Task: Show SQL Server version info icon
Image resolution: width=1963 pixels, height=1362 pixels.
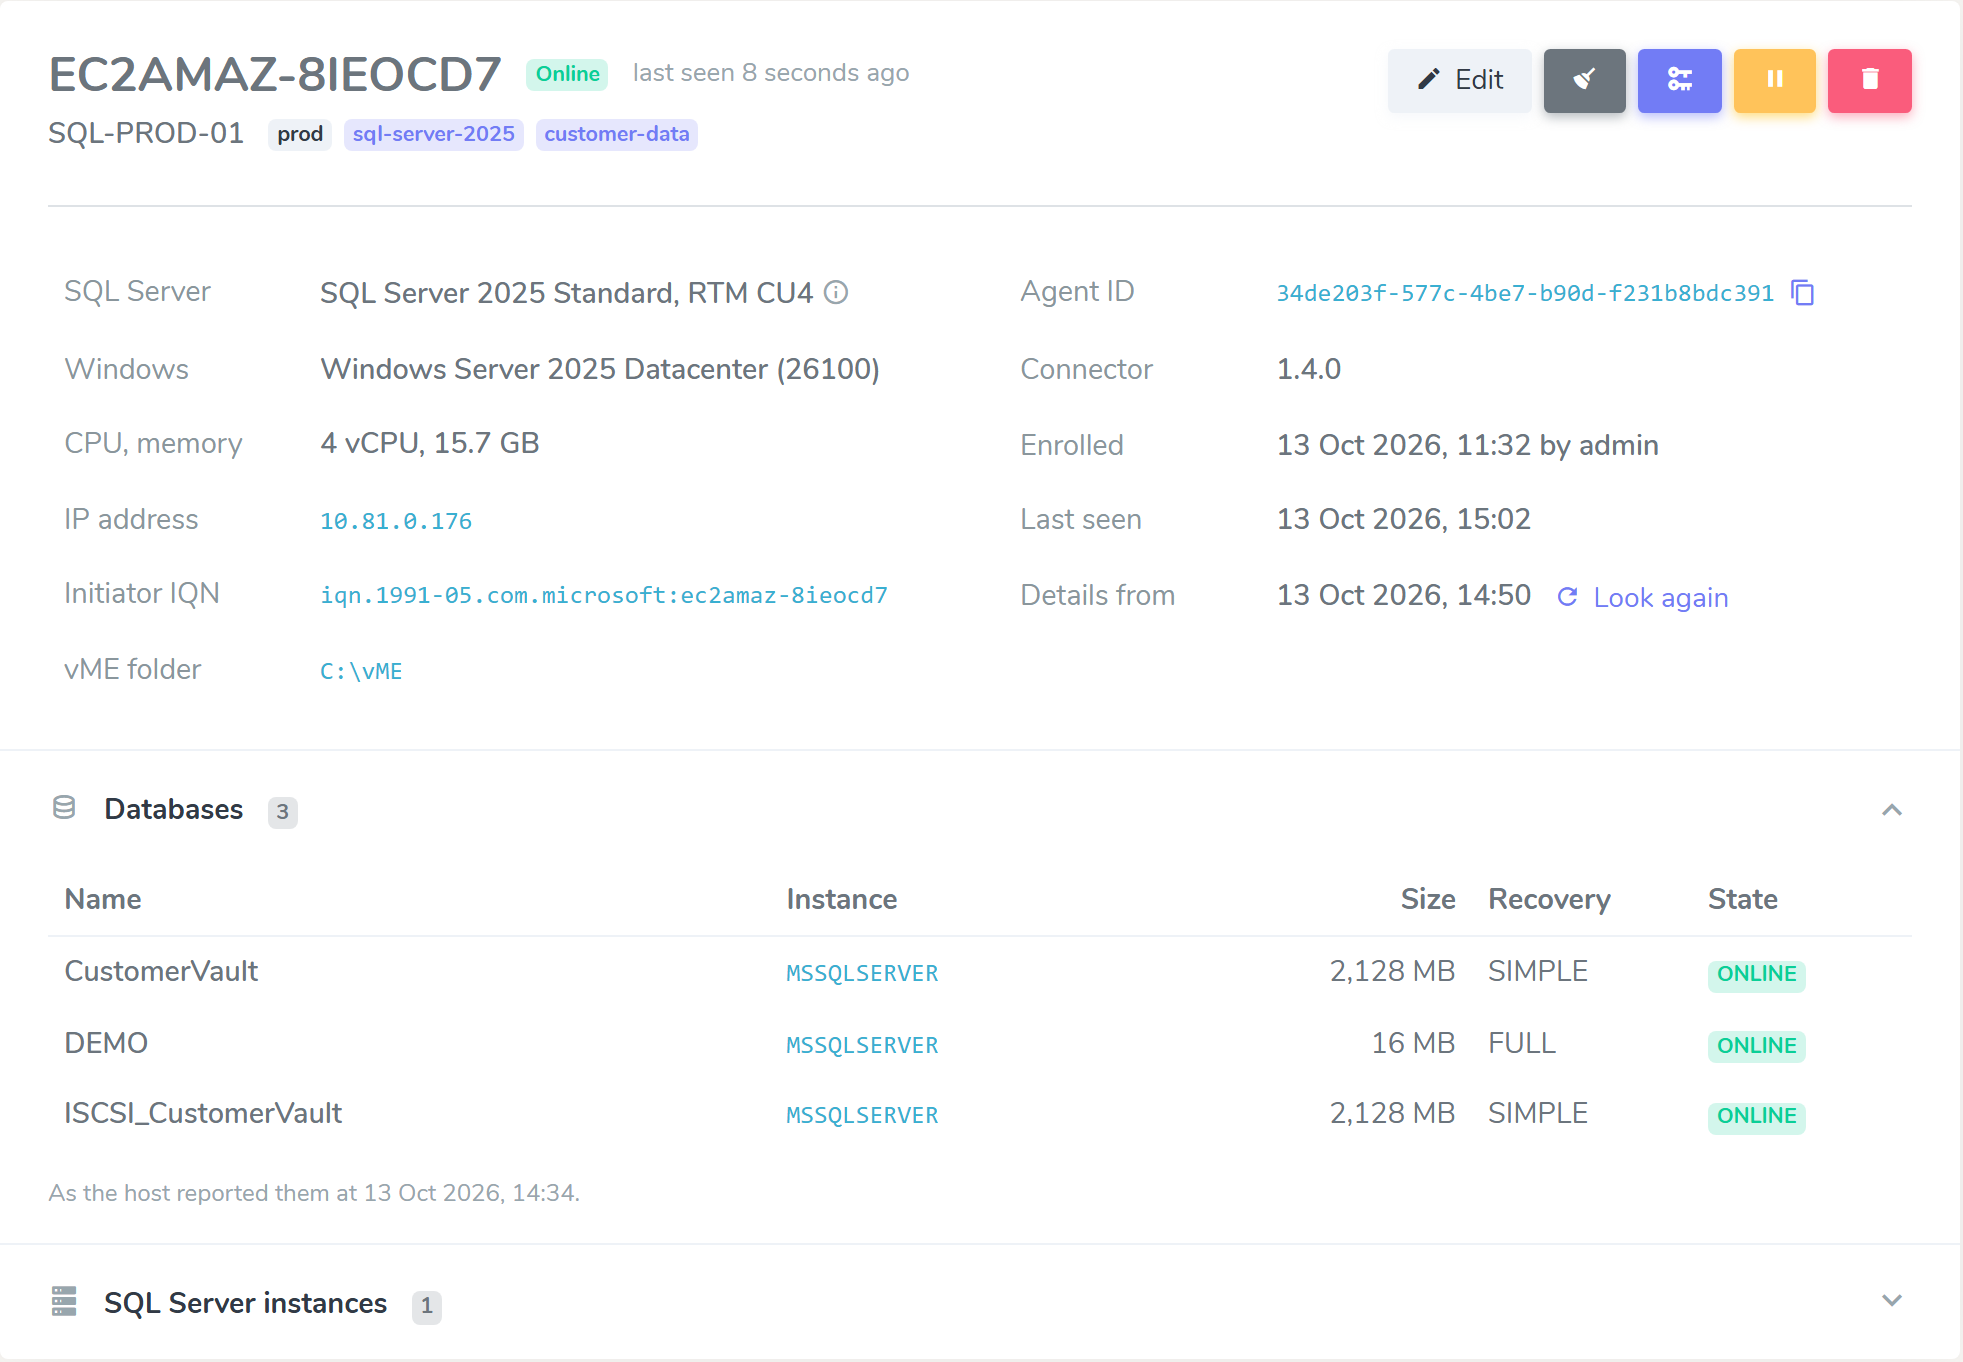Action: (836, 292)
